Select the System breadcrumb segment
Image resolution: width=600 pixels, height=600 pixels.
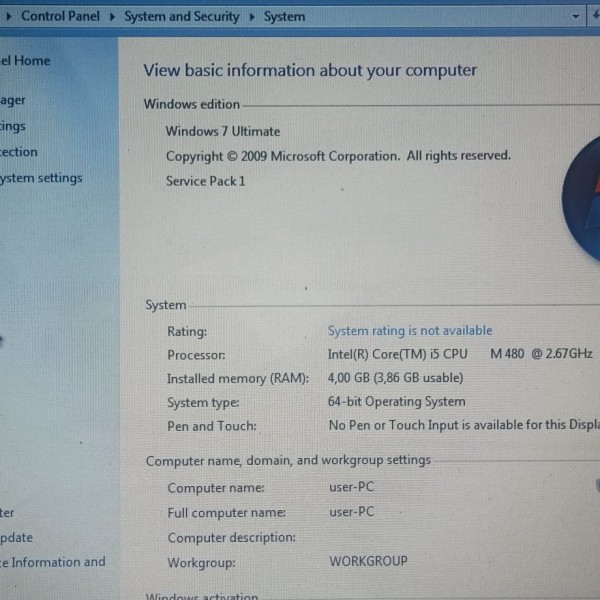tap(284, 16)
